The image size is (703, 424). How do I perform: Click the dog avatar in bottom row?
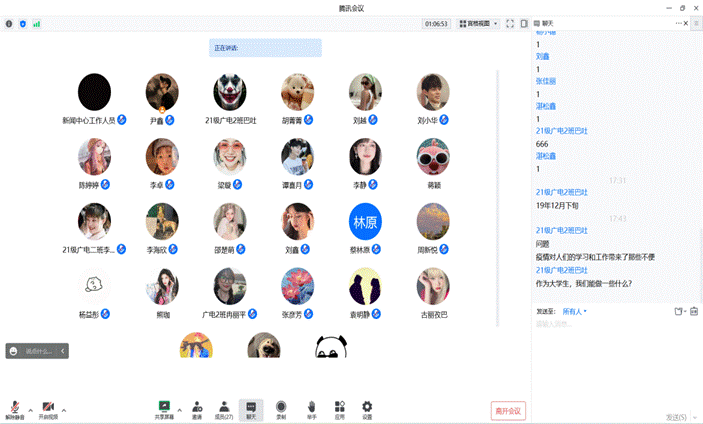pyautogui.click(x=264, y=345)
